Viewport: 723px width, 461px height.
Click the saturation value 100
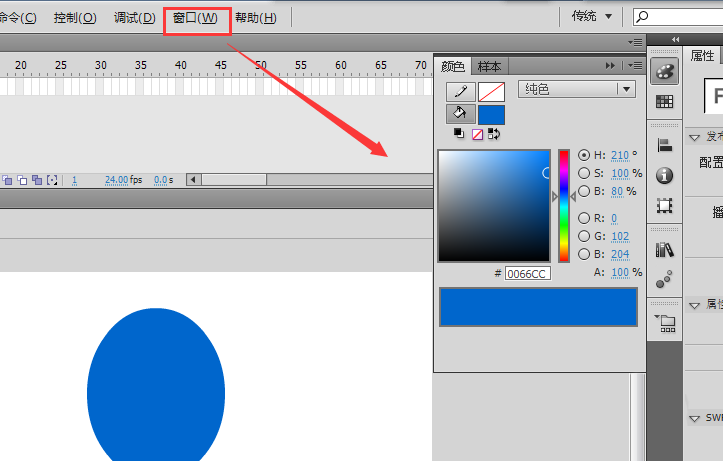pos(620,174)
